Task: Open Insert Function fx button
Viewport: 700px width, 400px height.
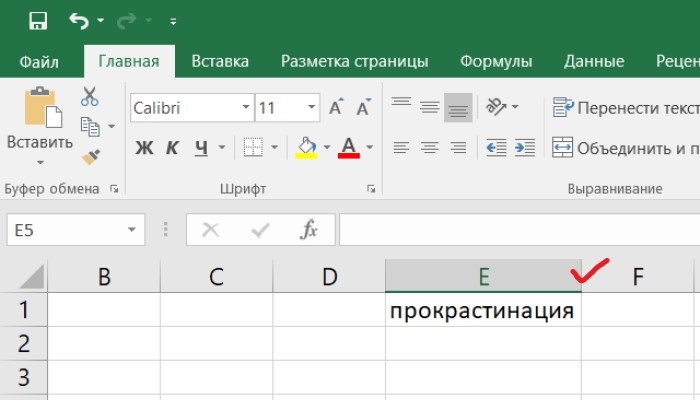Action: coord(309,230)
